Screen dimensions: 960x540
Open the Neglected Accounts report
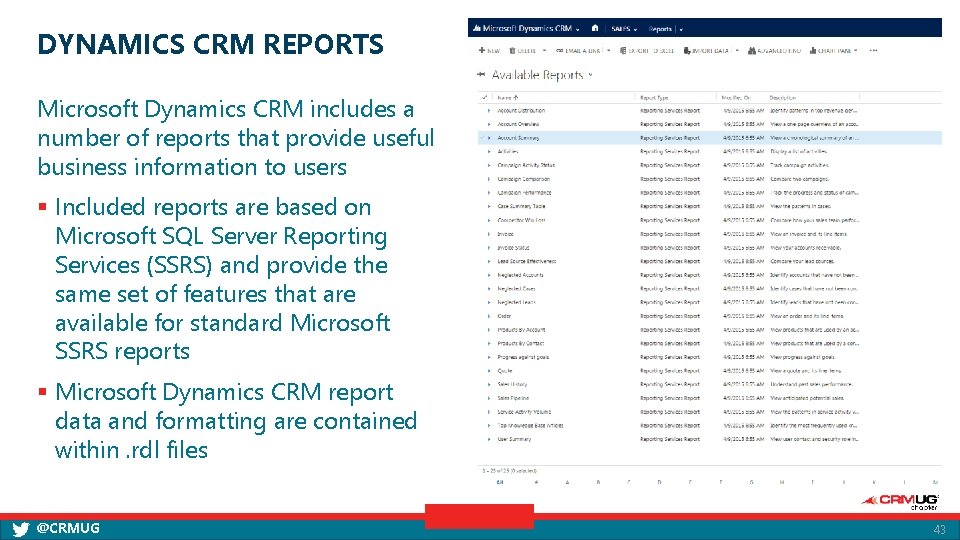(x=520, y=275)
